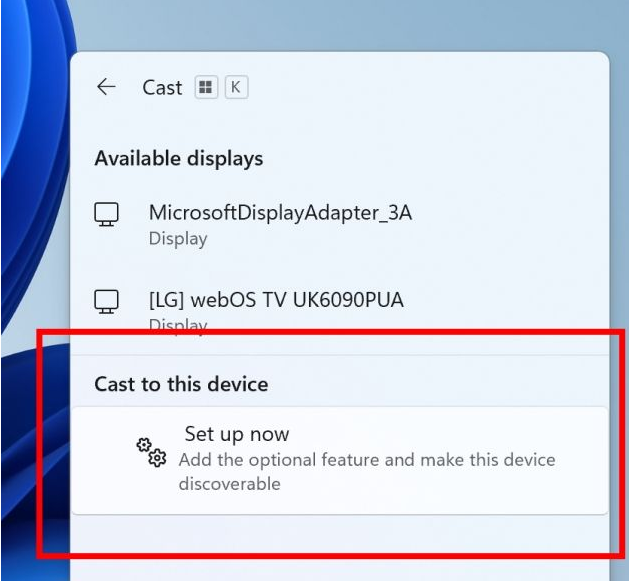The height and width of the screenshot is (581, 629).
Task: Connect to MicrosoftDisplayAdapter_3A display
Action: [280, 212]
